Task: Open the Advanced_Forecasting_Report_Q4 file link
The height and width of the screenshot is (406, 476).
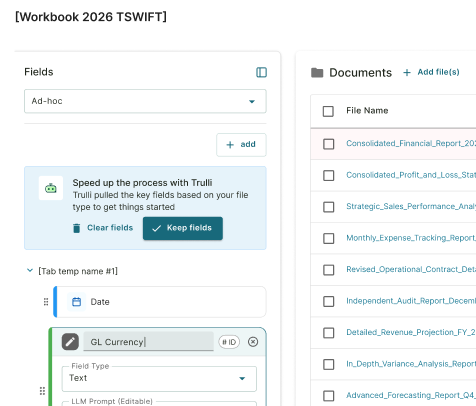Action: [411, 395]
